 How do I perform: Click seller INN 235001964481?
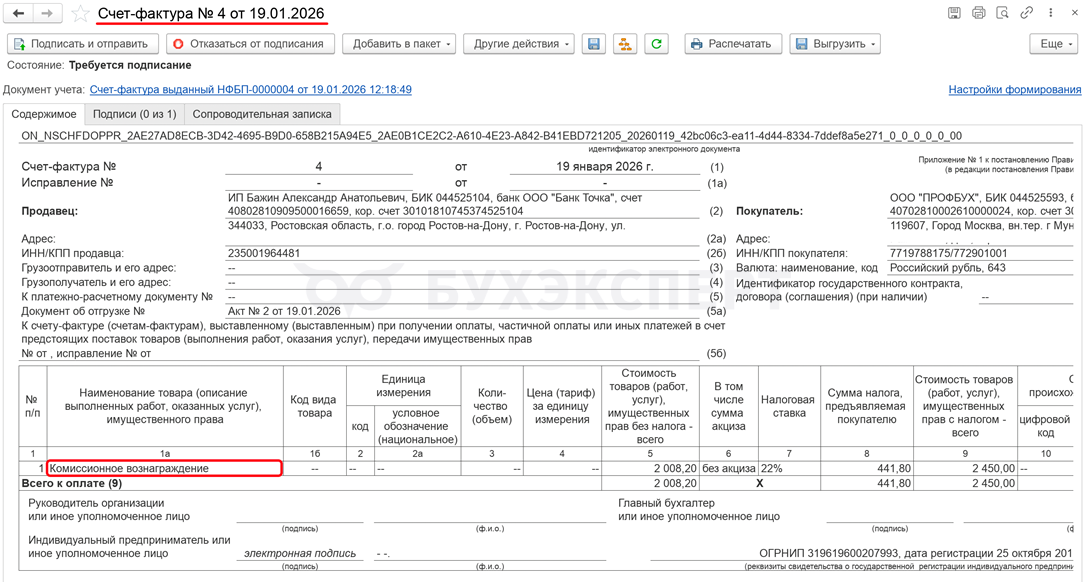264,253
